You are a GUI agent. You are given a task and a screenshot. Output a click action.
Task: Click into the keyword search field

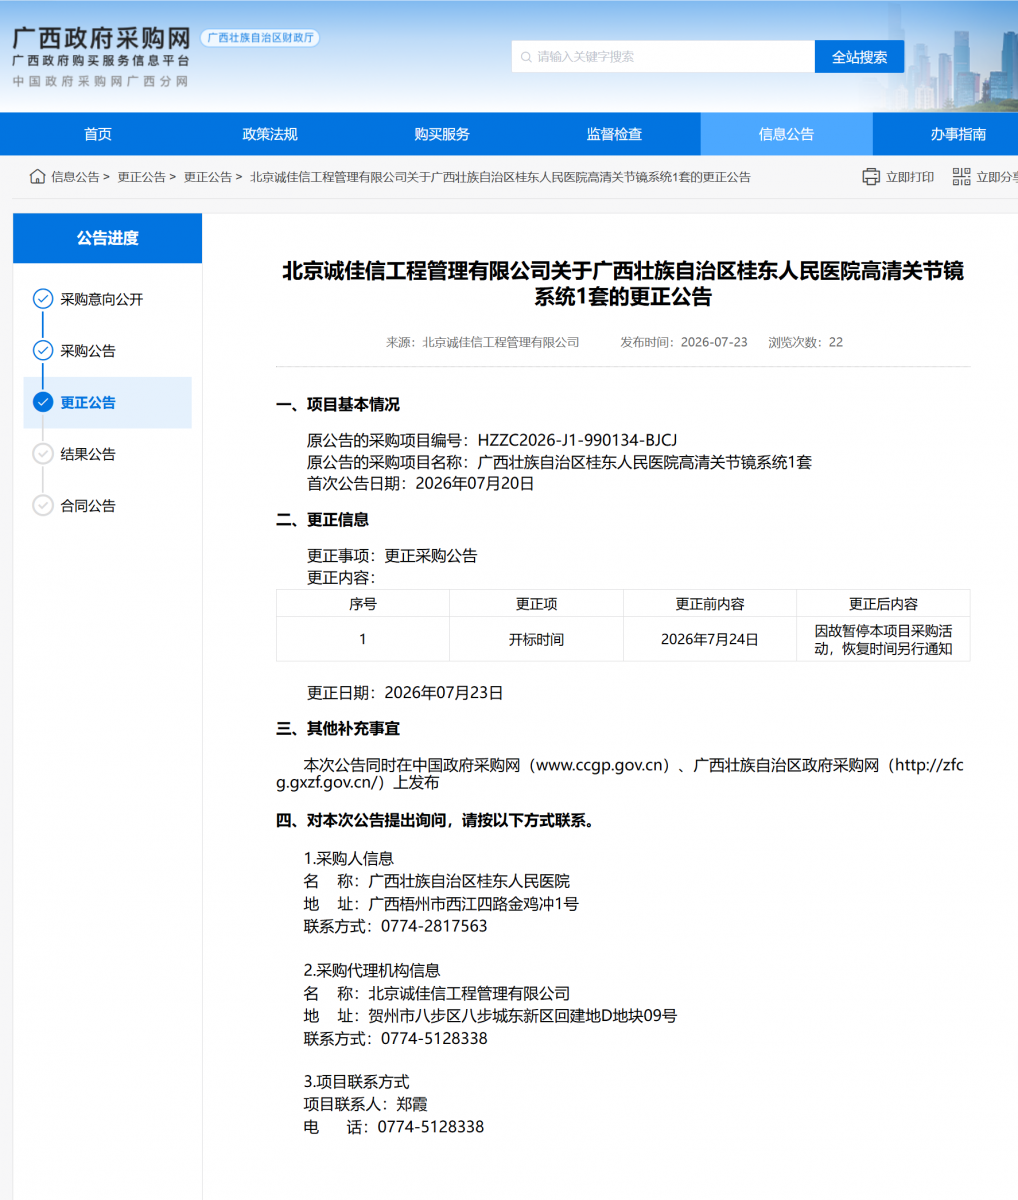point(663,57)
